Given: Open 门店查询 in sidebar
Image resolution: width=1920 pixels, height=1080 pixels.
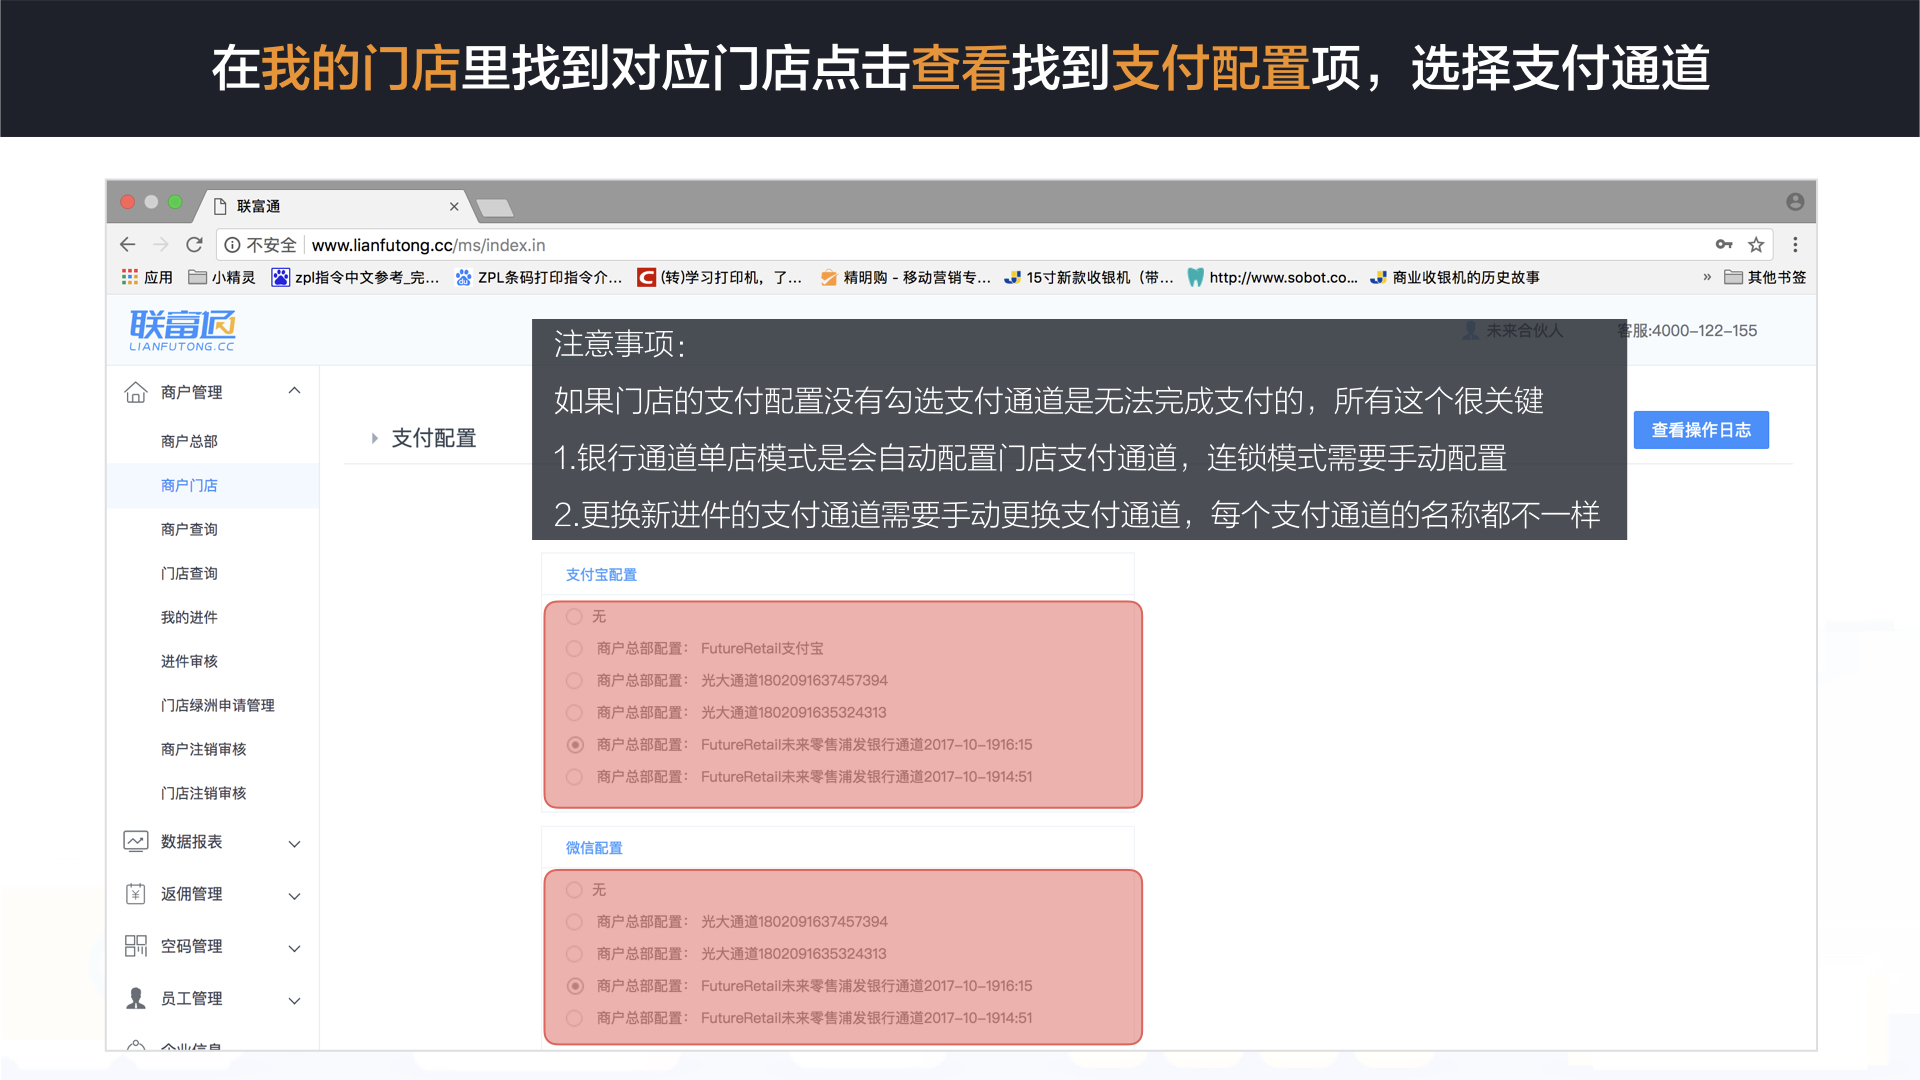Looking at the screenshot, I should 189,573.
